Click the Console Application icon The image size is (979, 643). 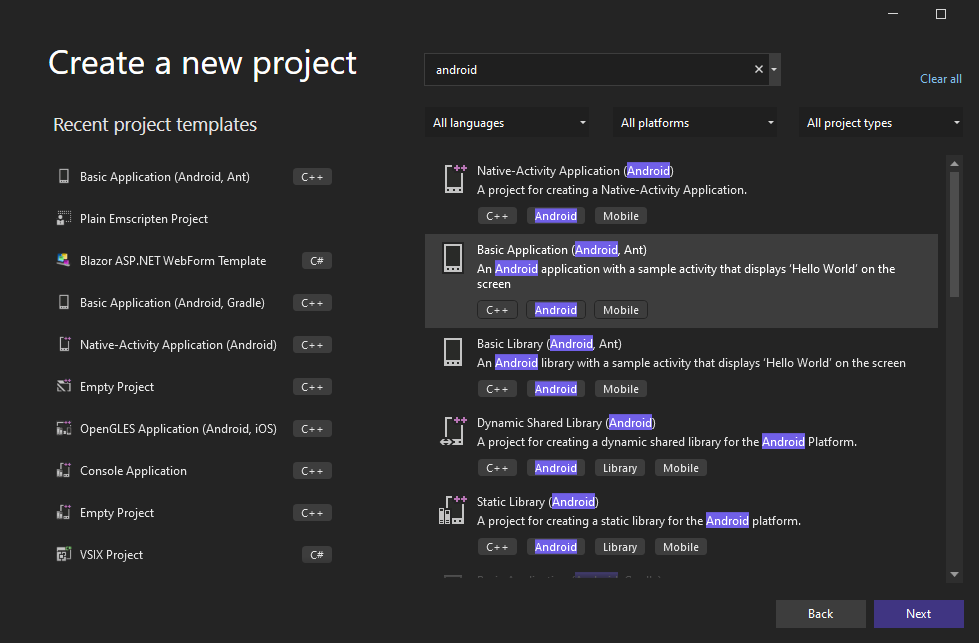click(x=64, y=470)
